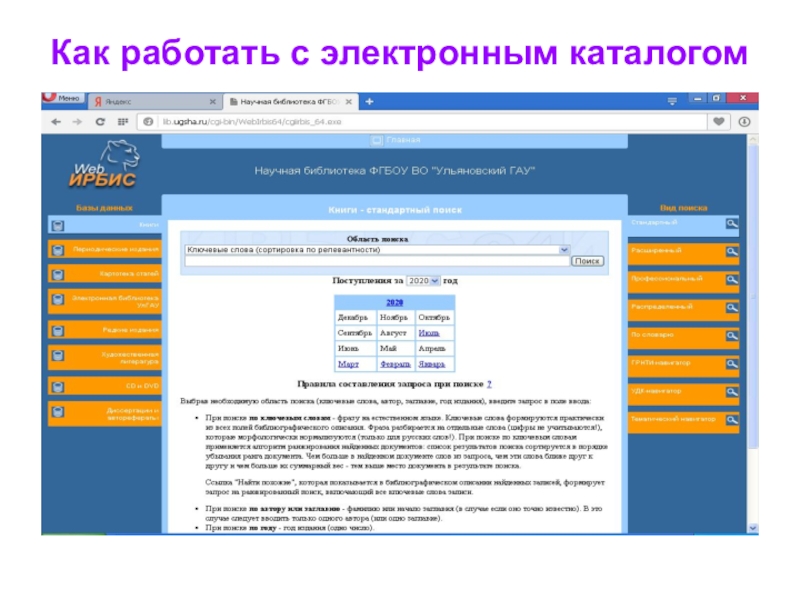This screenshot has height=600, width=800.
Task: Click database icon beside Картотека статей
Action: pyautogui.click(x=56, y=275)
